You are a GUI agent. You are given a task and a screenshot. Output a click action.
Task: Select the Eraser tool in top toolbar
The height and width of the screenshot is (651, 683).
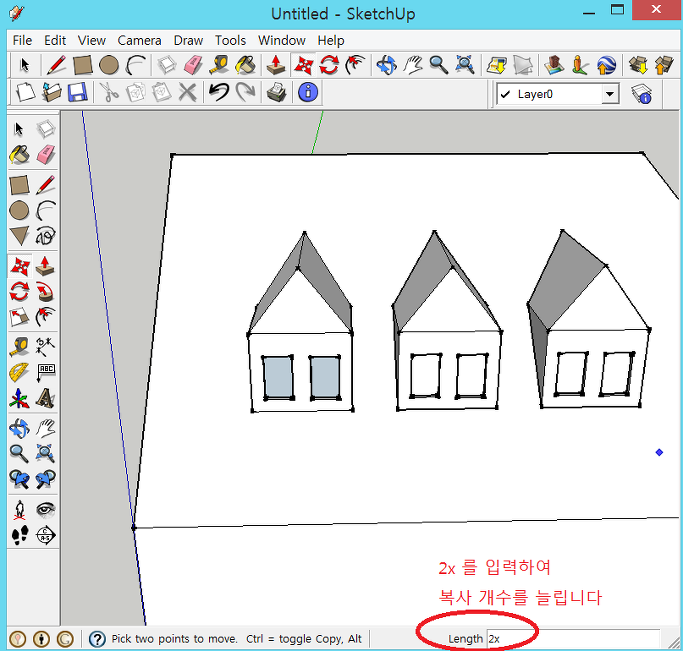(193, 65)
